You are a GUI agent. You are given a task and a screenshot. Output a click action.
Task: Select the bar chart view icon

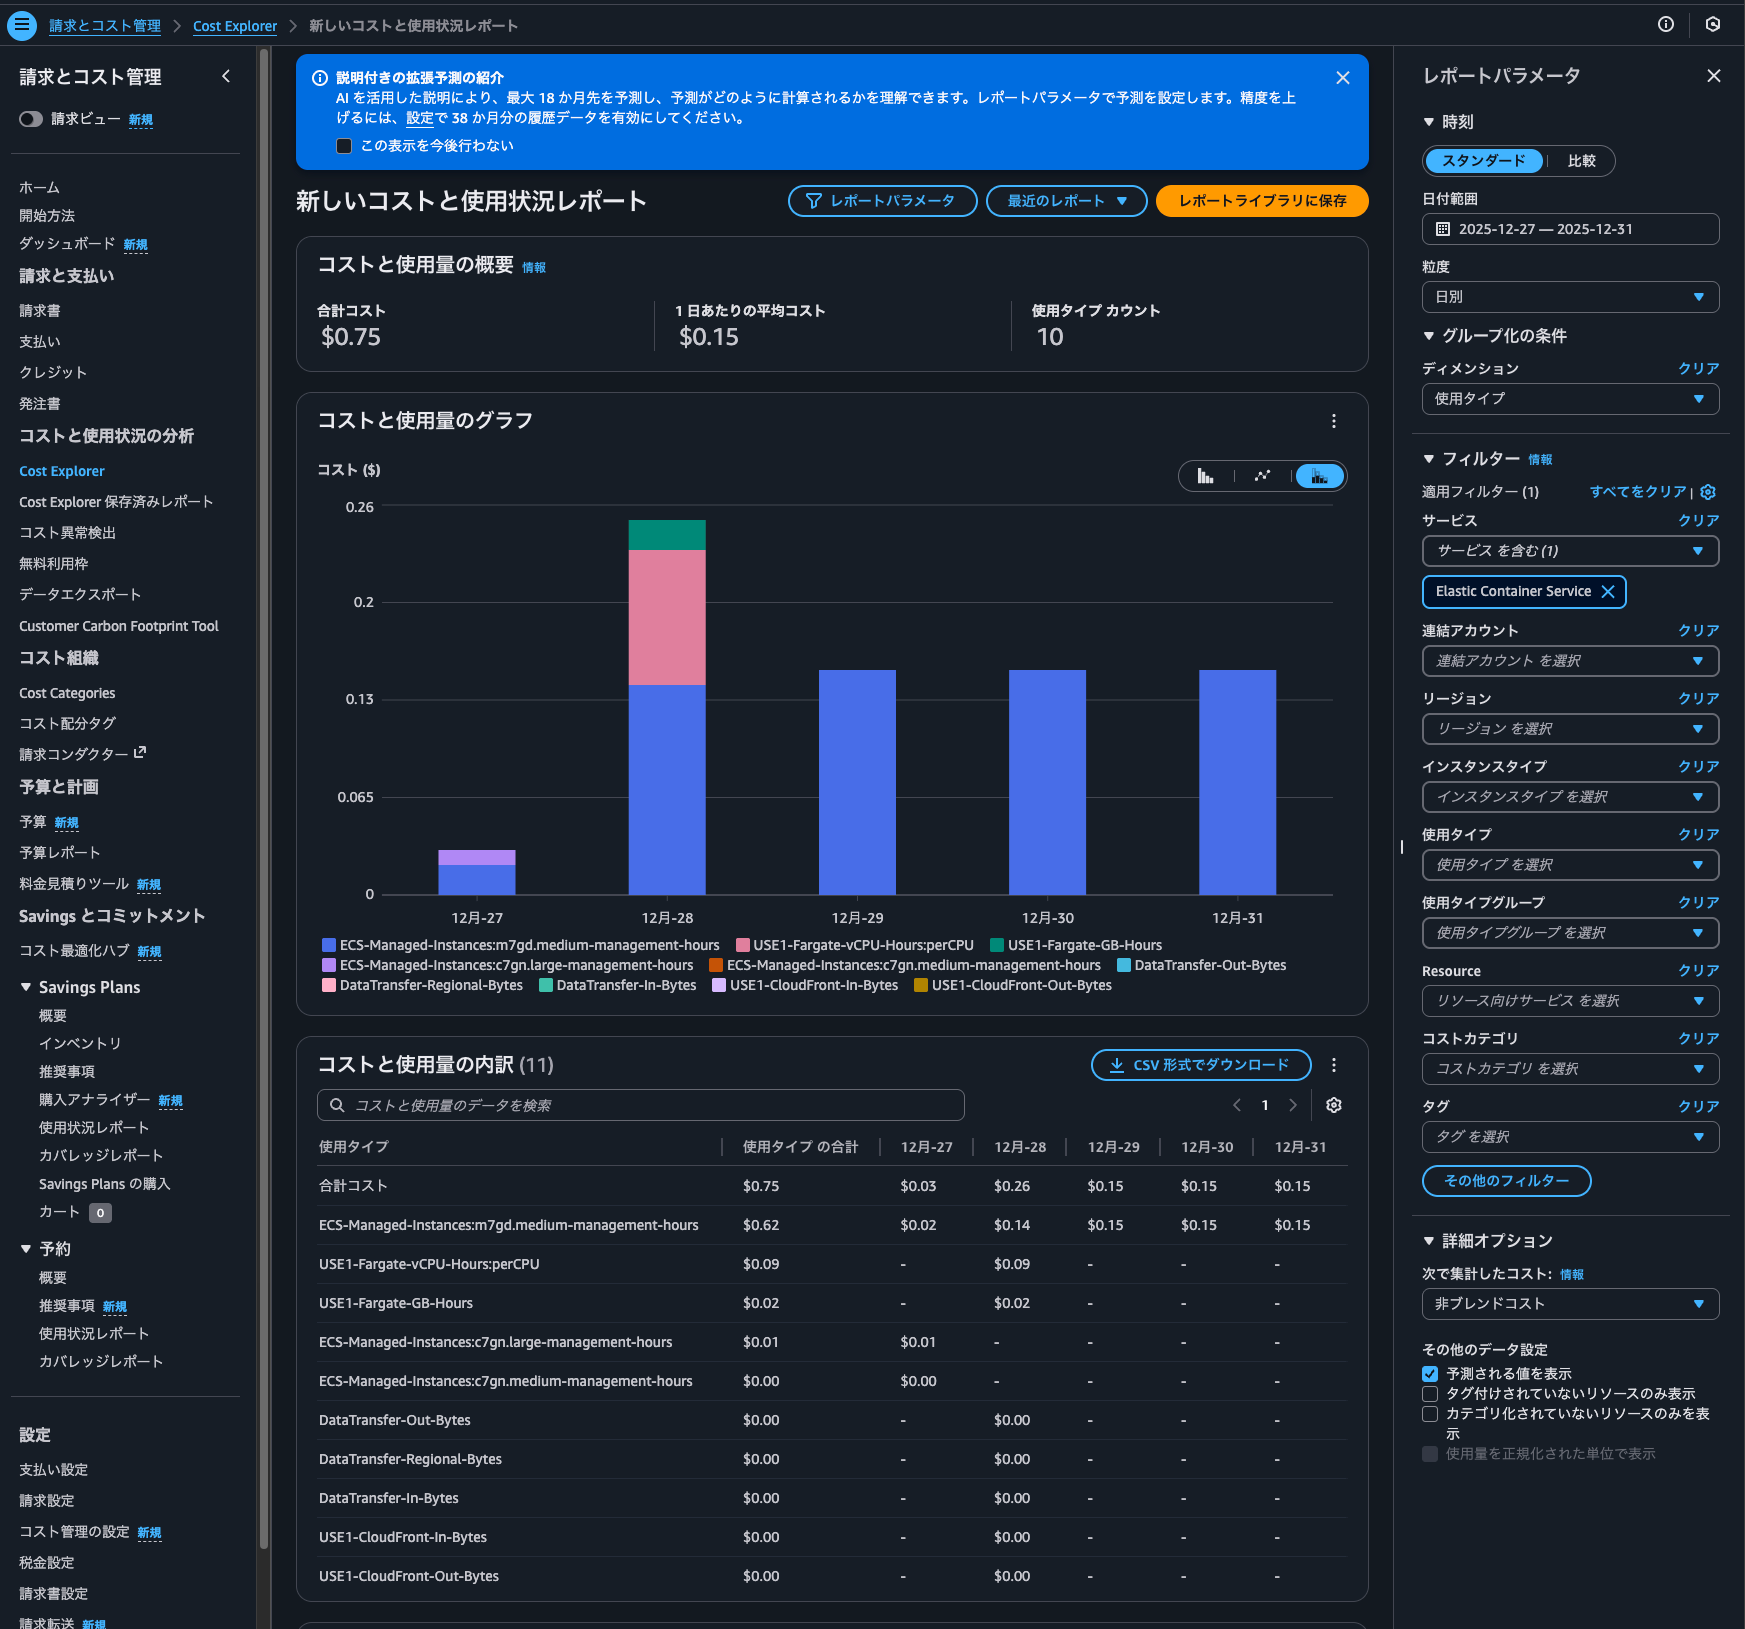click(x=1206, y=476)
